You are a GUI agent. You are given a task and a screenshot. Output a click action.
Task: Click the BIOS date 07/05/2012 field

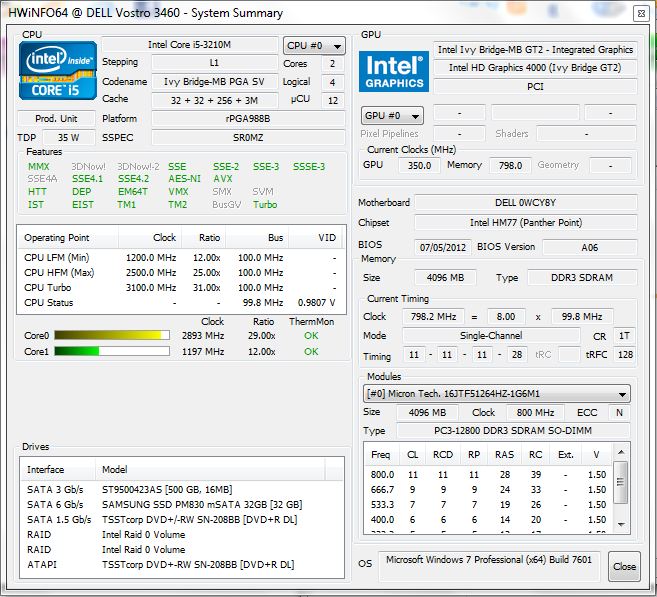443,247
